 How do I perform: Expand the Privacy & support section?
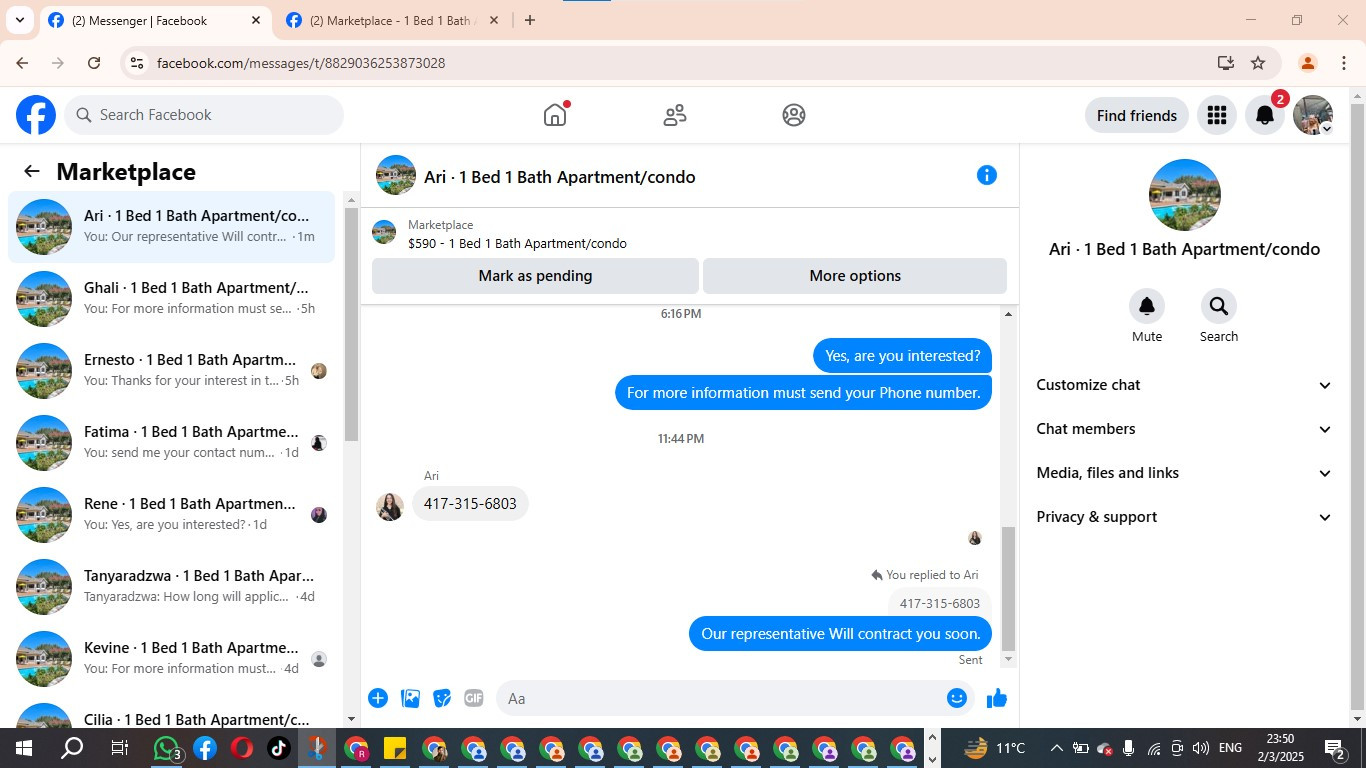[1184, 517]
